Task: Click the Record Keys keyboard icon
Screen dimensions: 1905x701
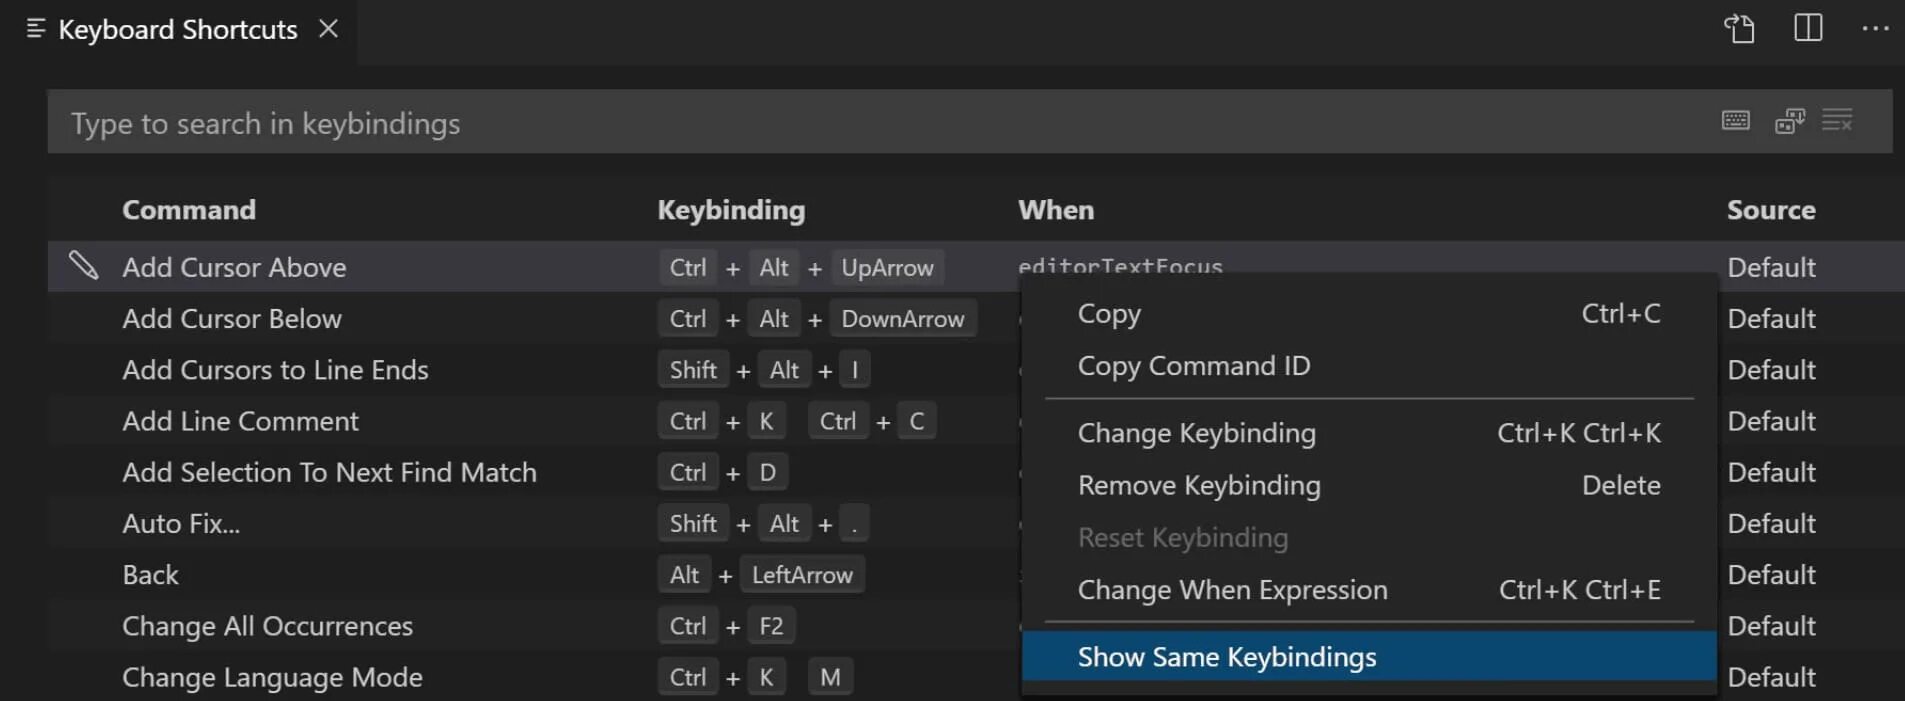Action: (1735, 121)
